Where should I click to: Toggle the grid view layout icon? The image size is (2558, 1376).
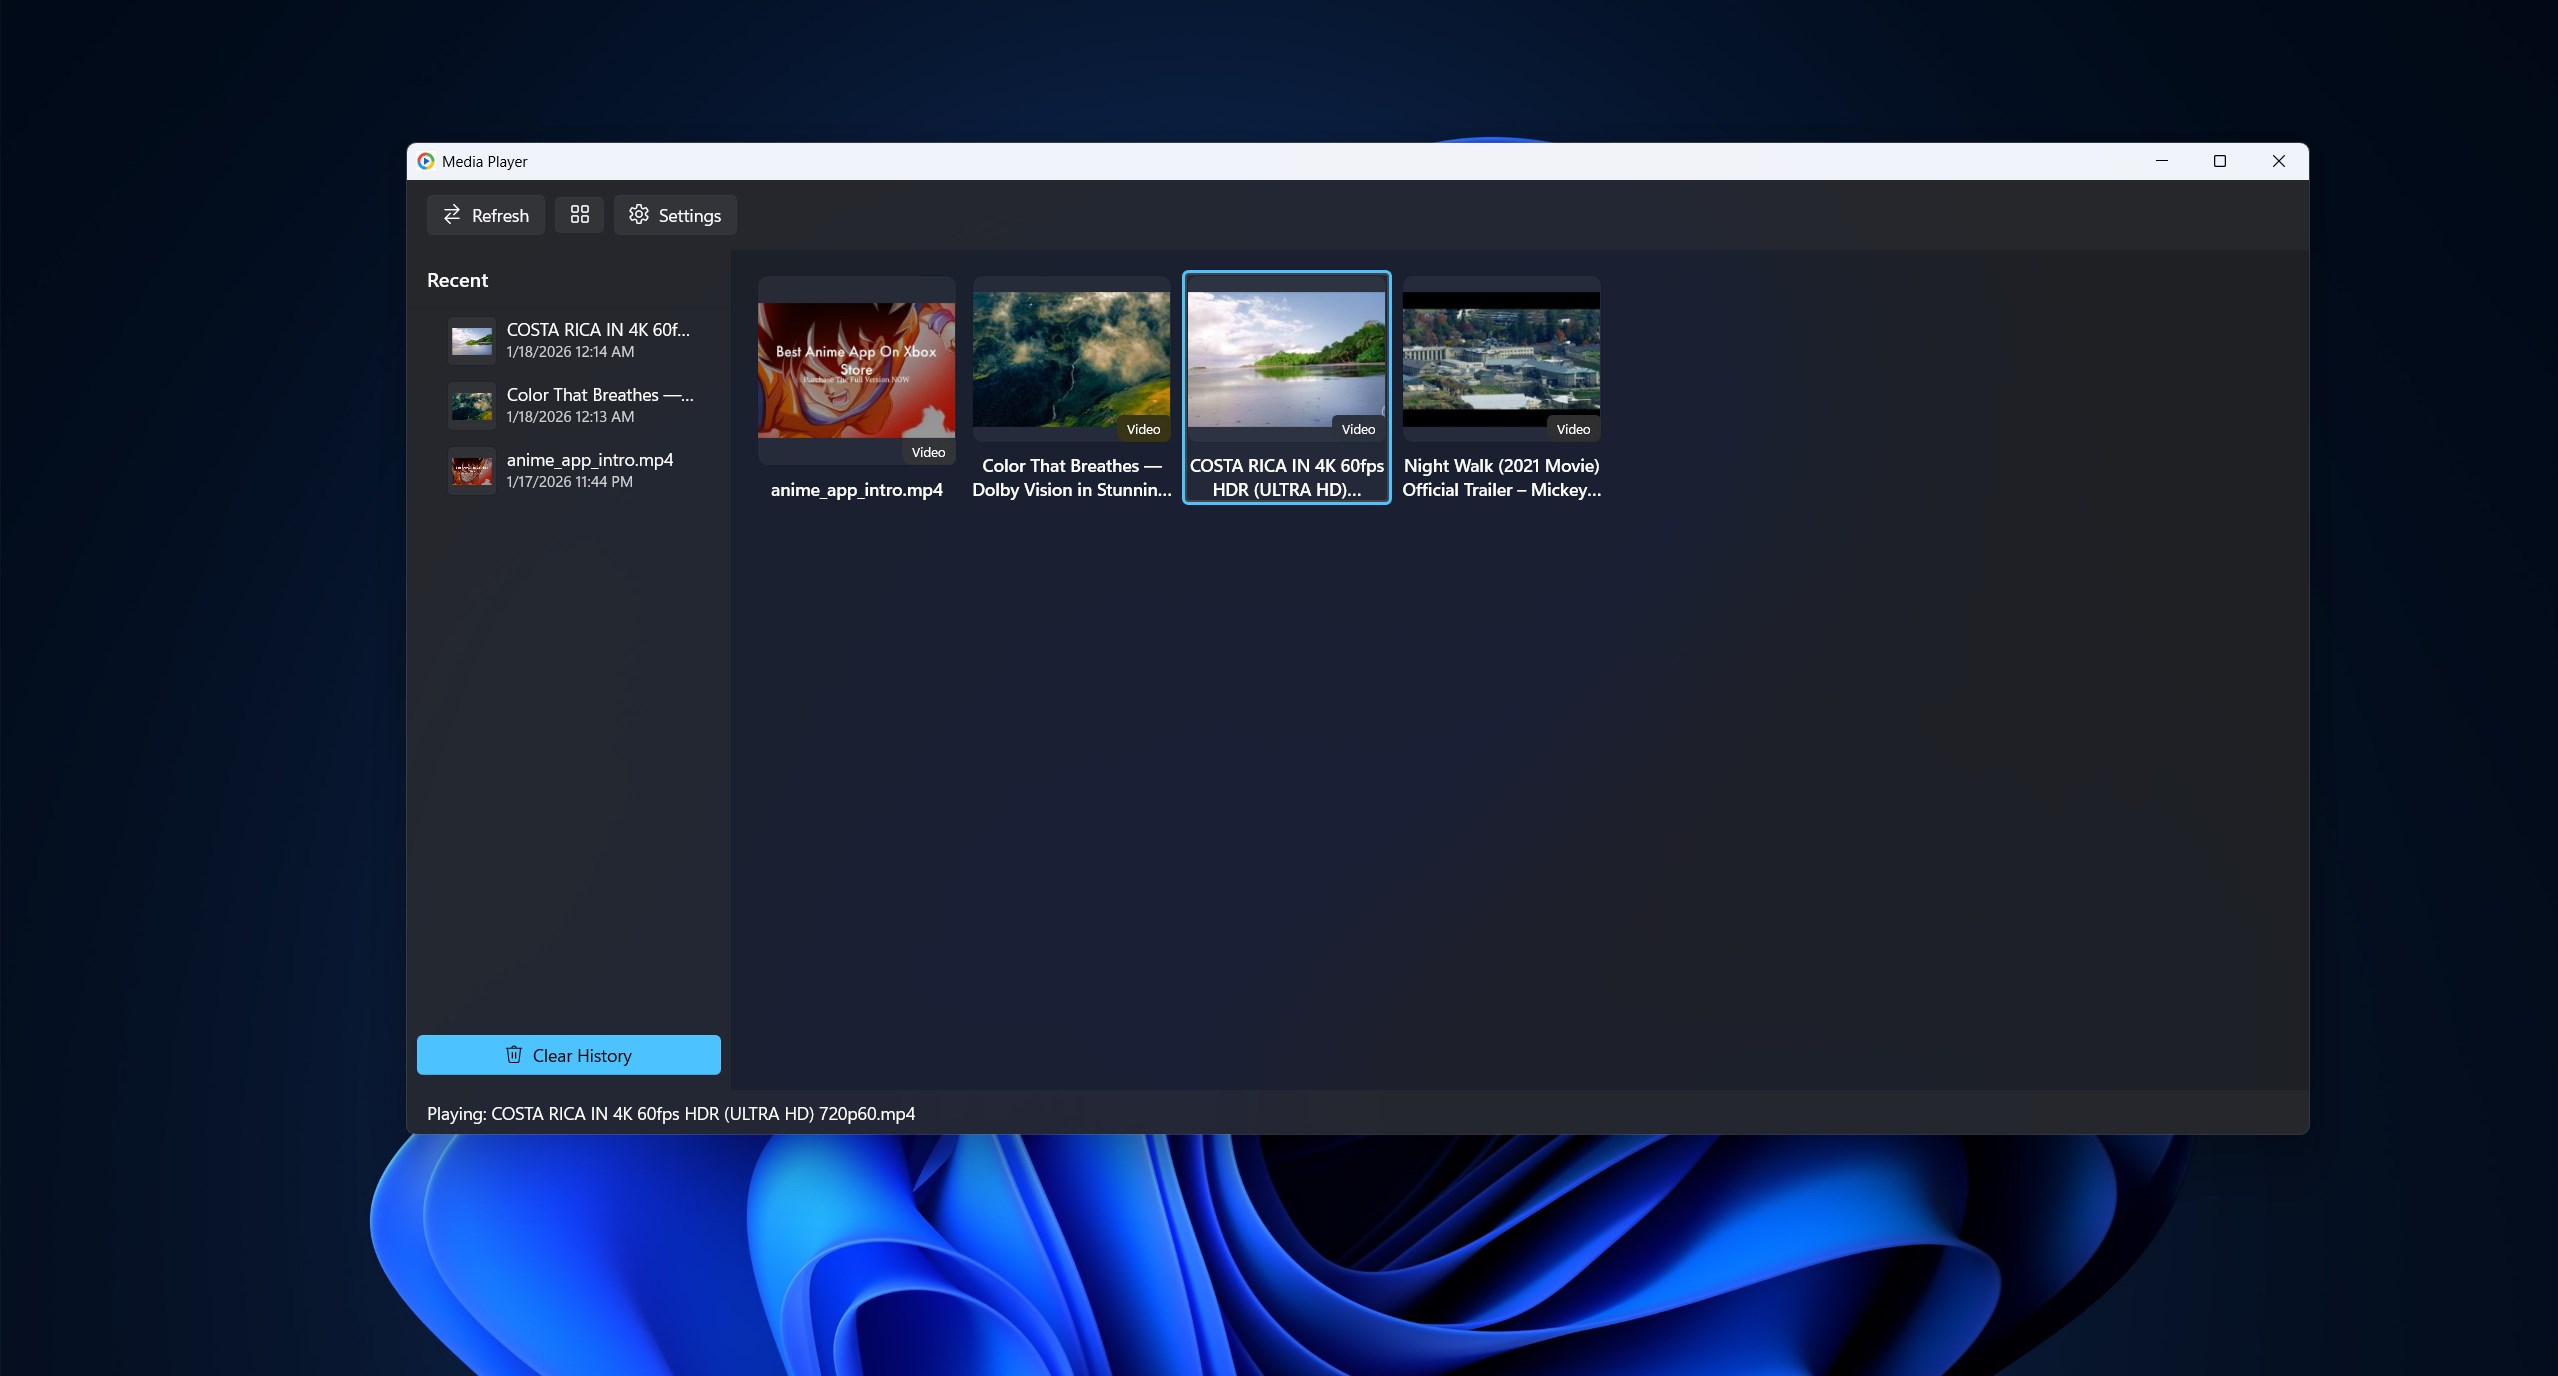pyautogui.click(x=579, y=215)
